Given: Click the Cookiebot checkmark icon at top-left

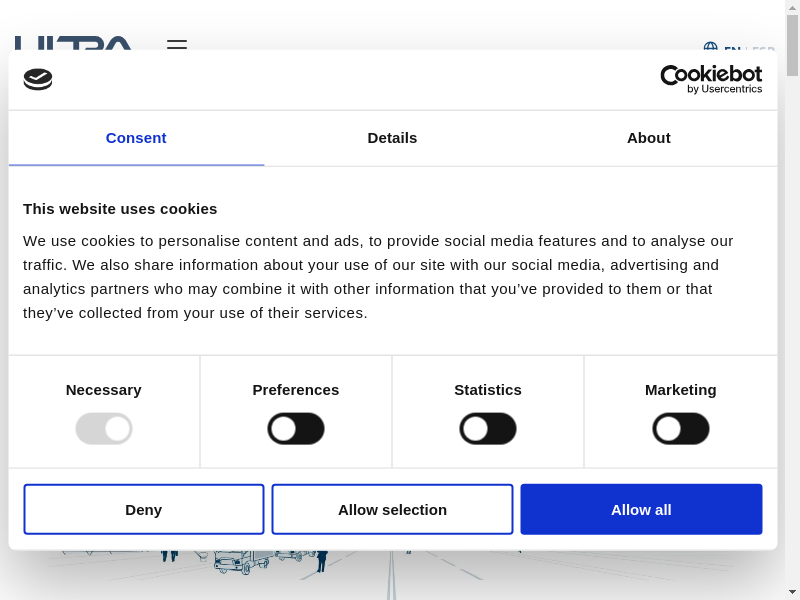Looking at the screenshot, I should pyautogui.click(x=38, y=79).
